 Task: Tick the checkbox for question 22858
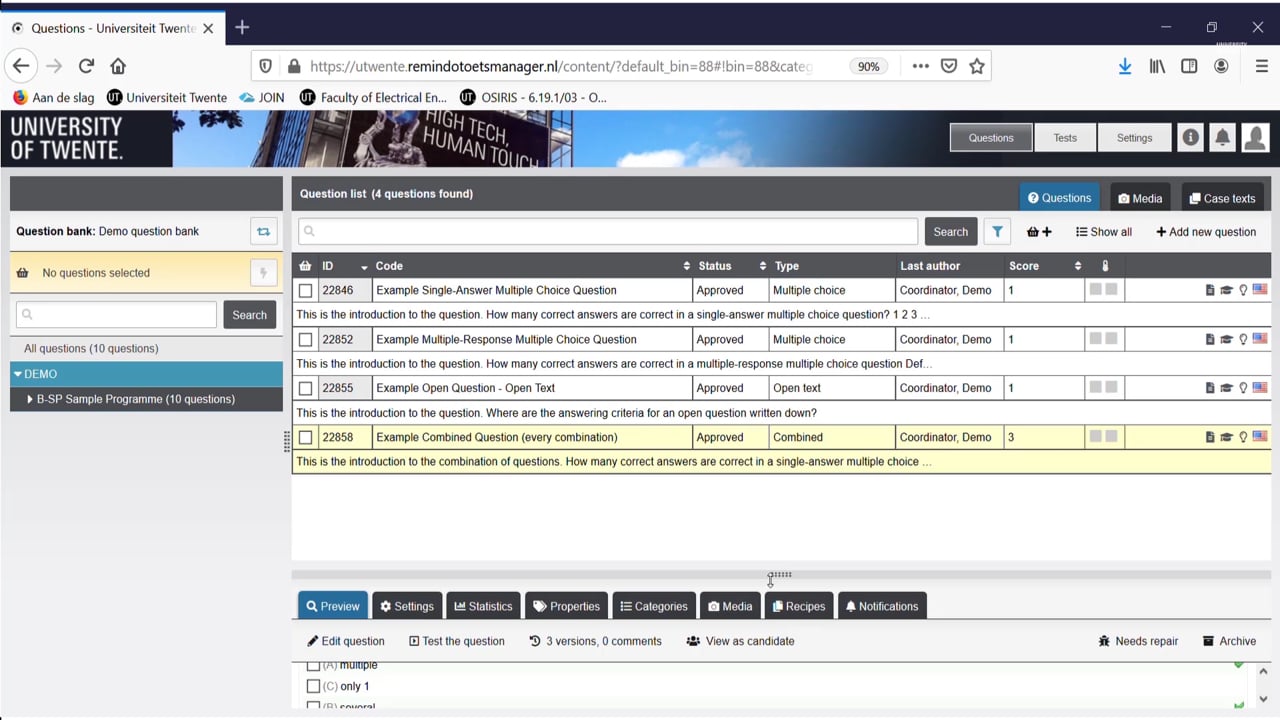tap(305, 438)
